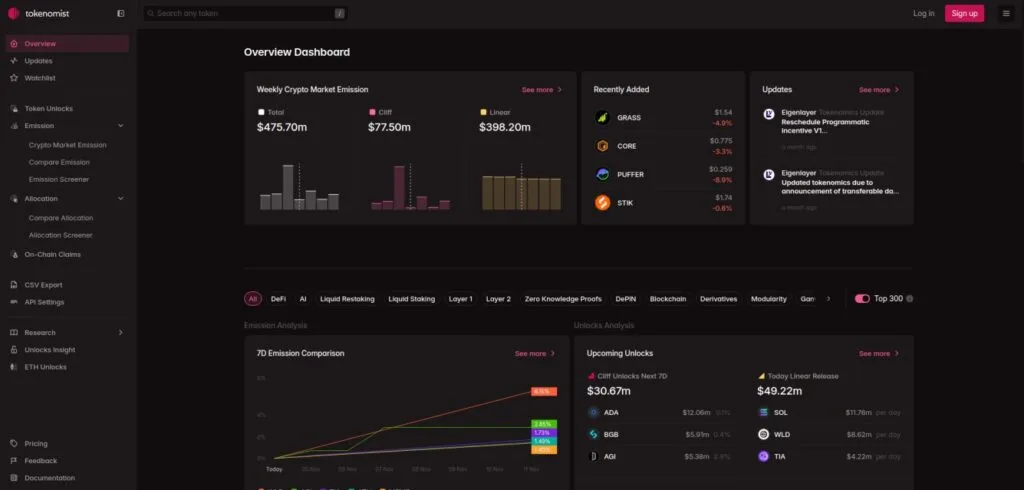Click the Sign up button
The image size is (1024, 490).
965,13
